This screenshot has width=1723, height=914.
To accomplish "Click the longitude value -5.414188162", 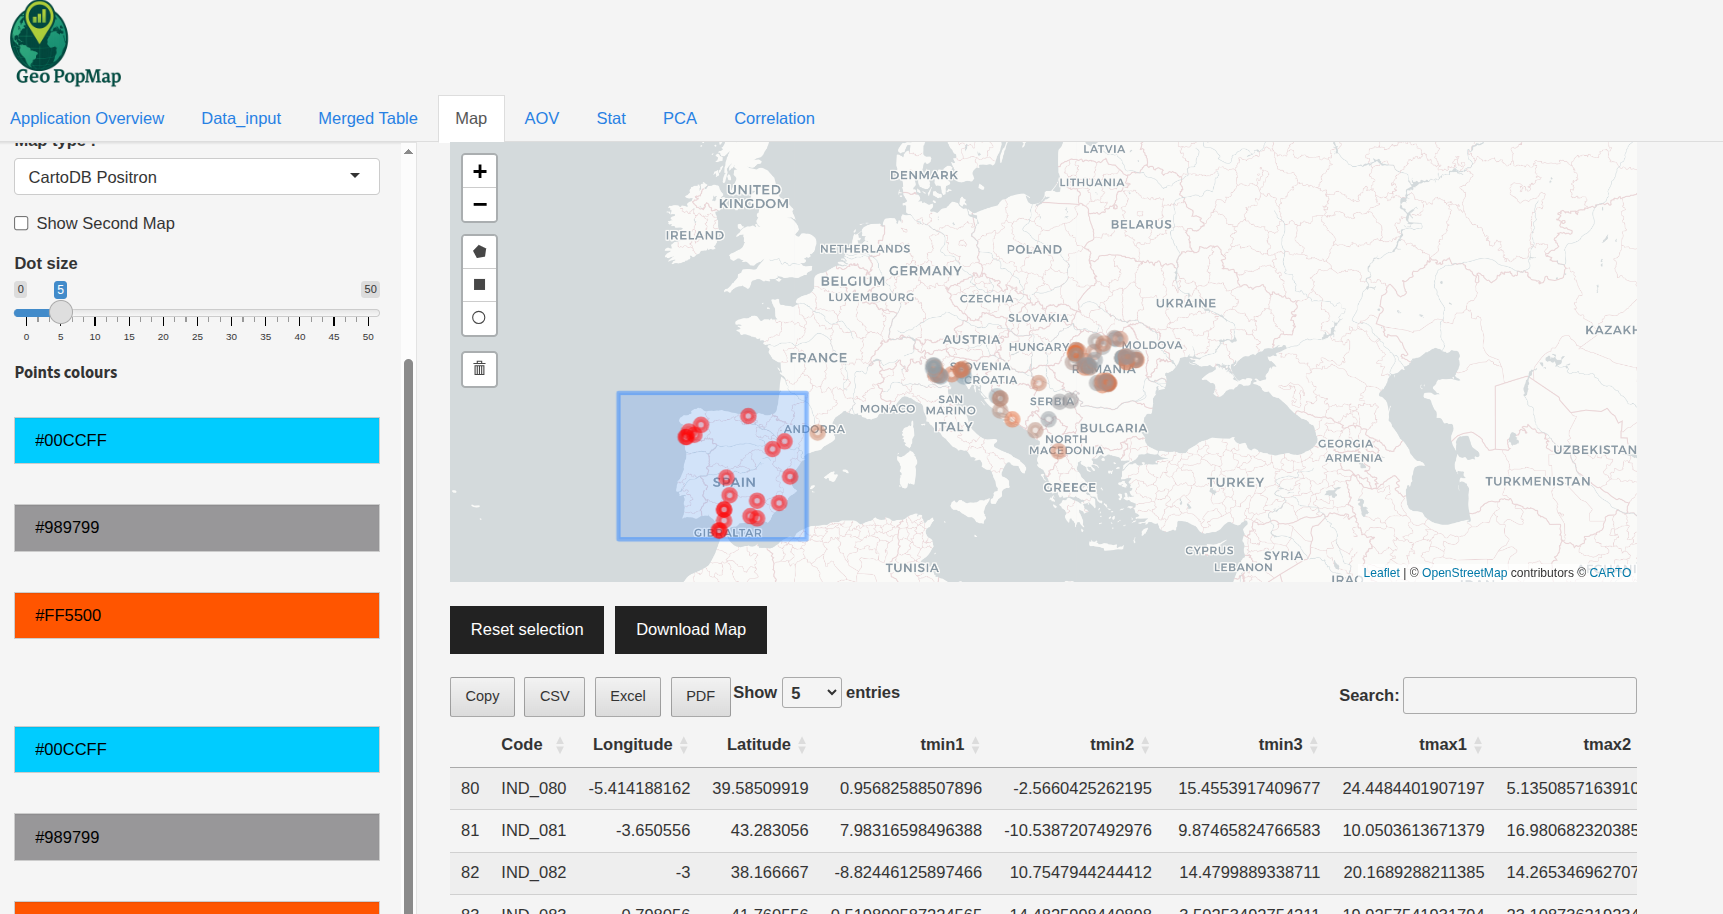I will 640,789.
